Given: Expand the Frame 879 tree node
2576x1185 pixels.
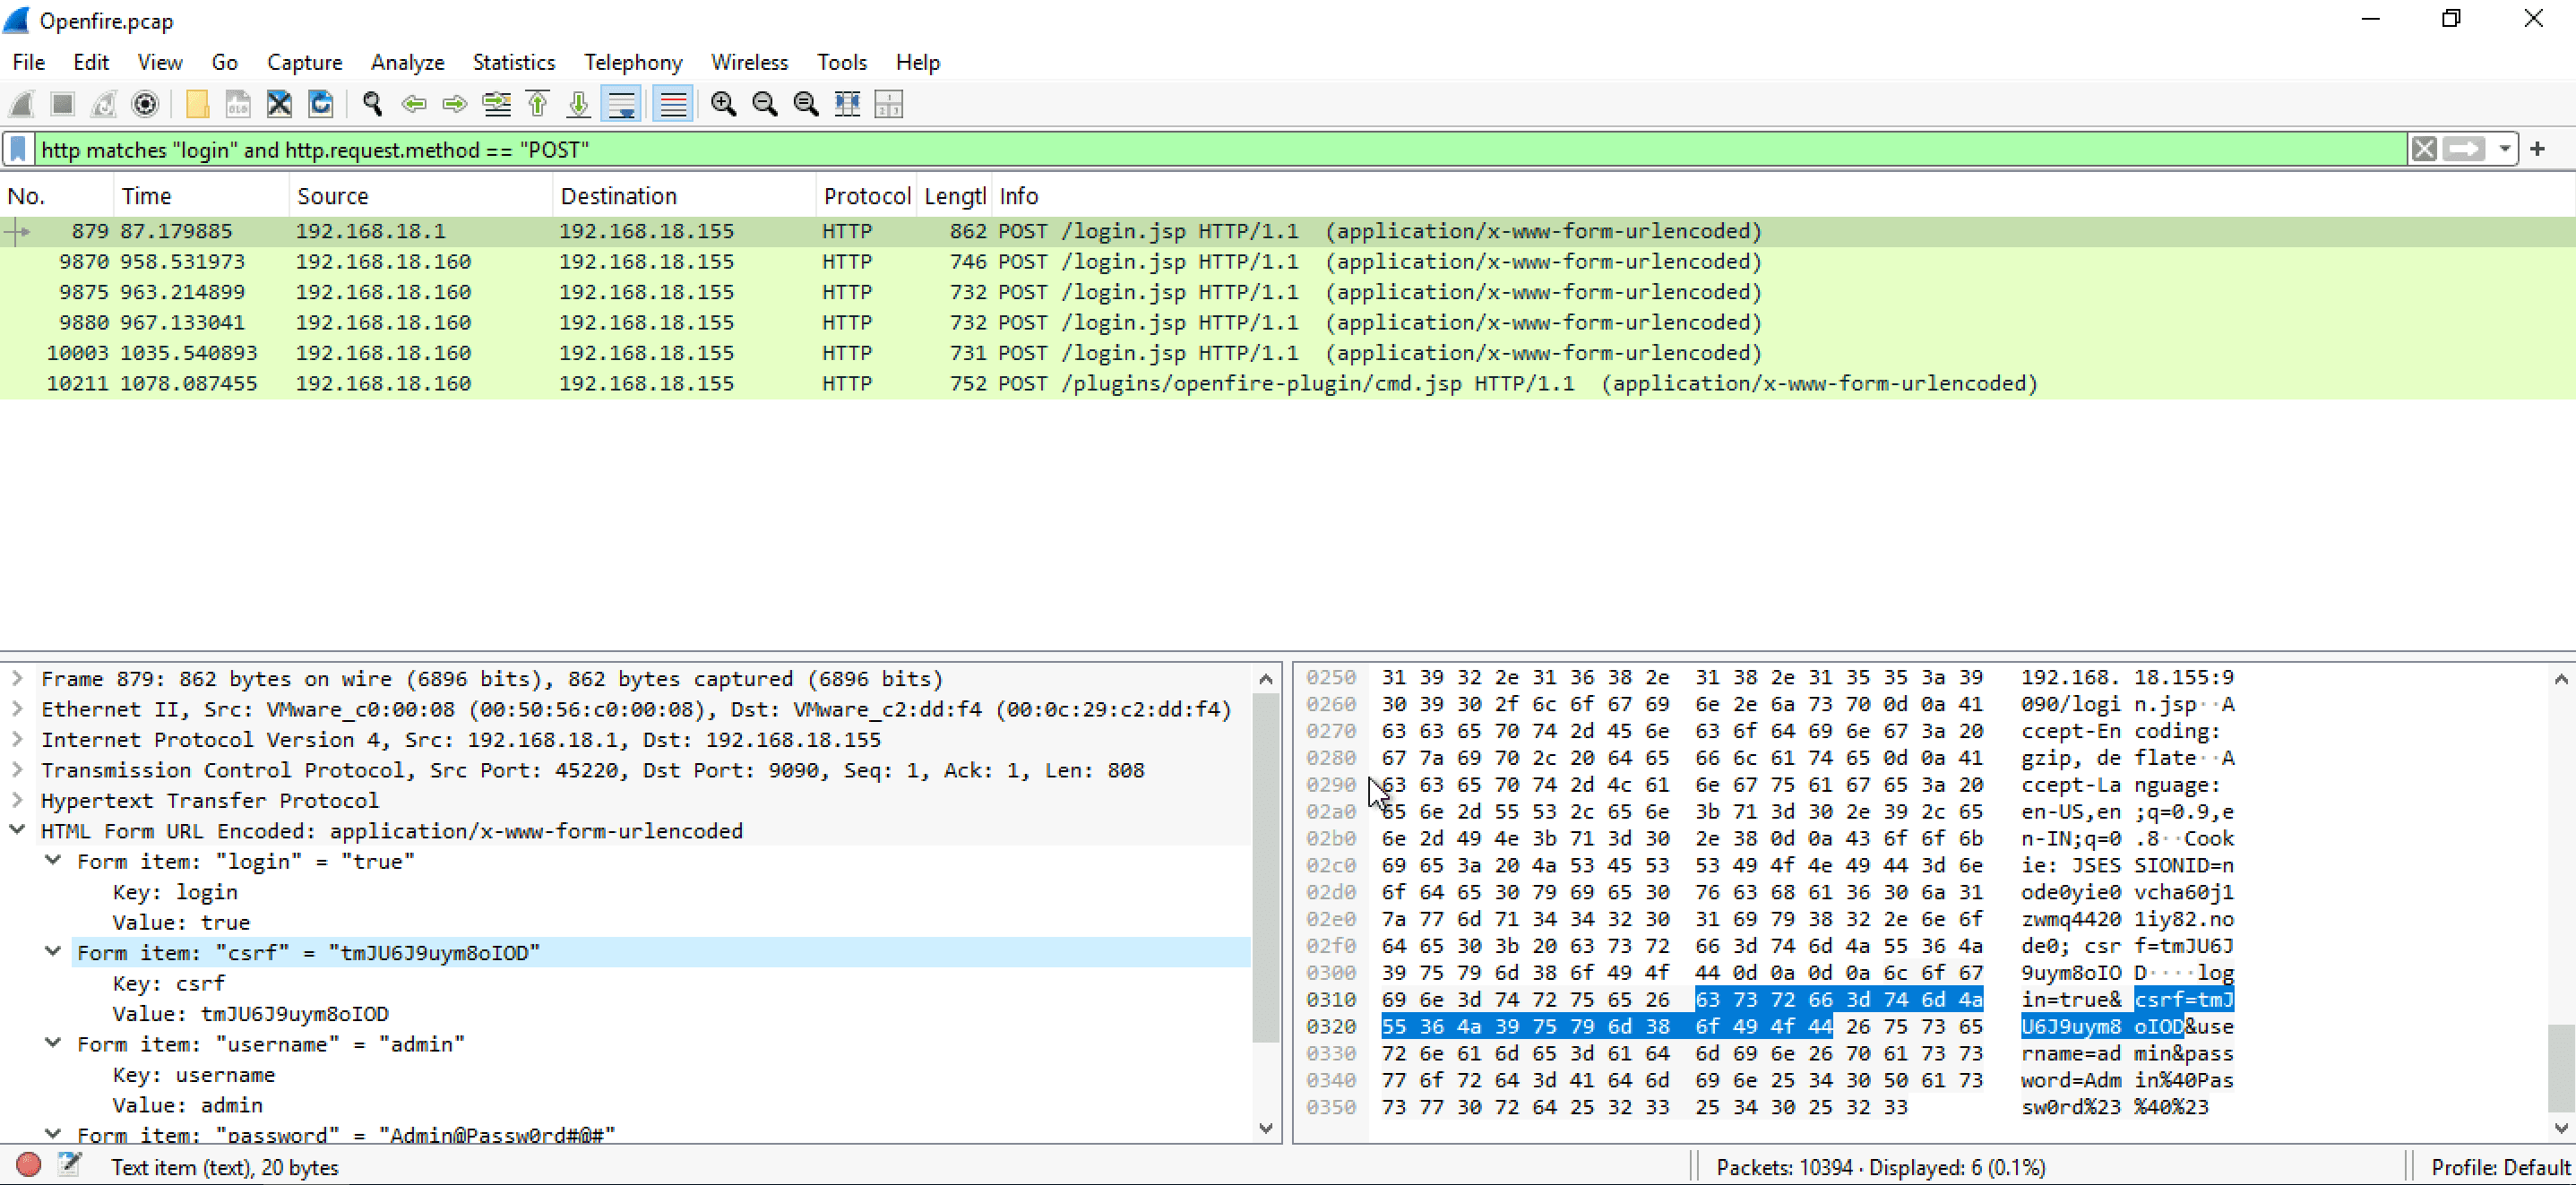Looking at the screenshot, I should point(17,678).
